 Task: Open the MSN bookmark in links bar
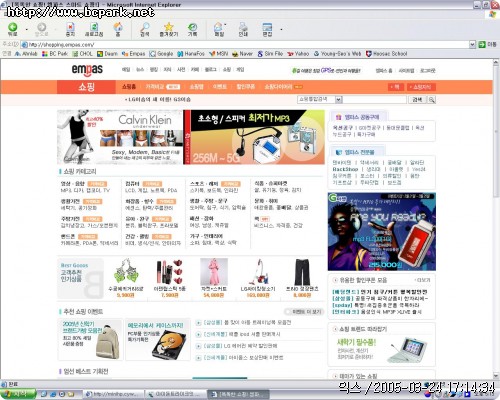click(x=219, y=54)
